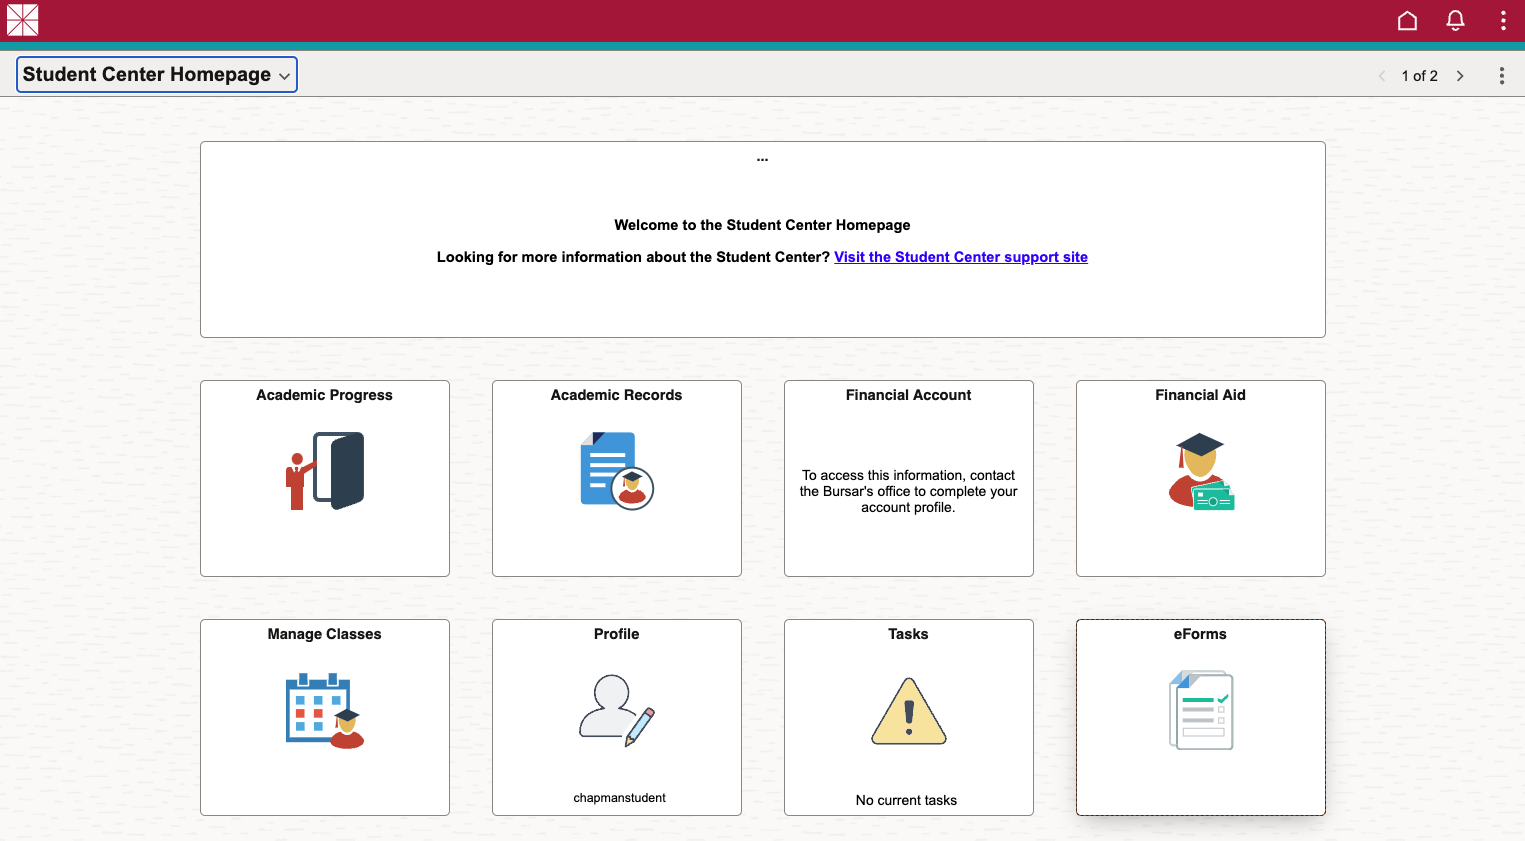
Task: Open the Financial Aid graduate icon
Action: point(1201,471)
